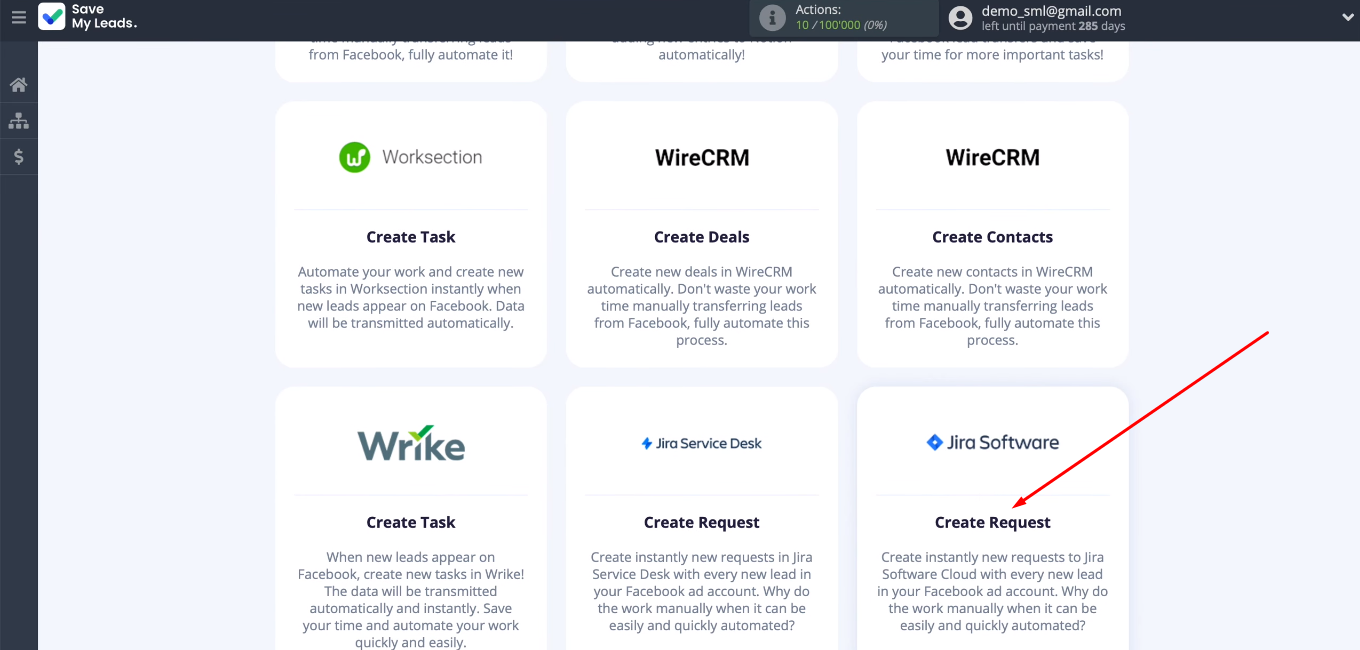Click the WireCRM logo above Create Contacts
The image size is (1360, 650).
[x=993, y=157]
